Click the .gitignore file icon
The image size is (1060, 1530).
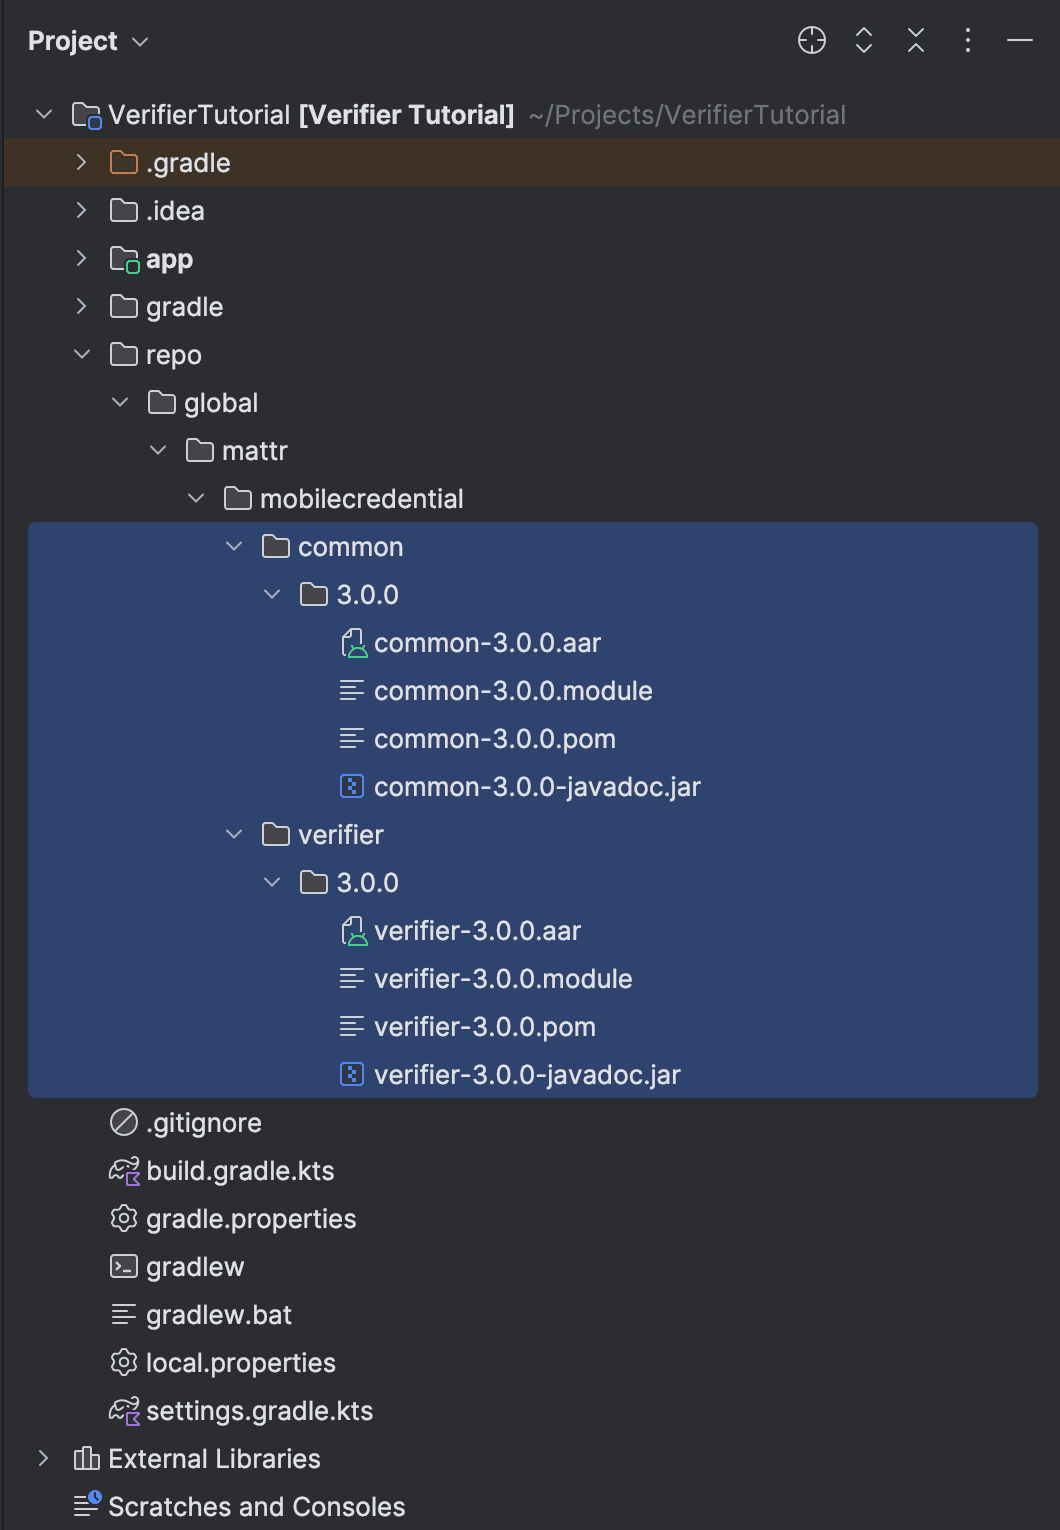[x=124, y=1123]
